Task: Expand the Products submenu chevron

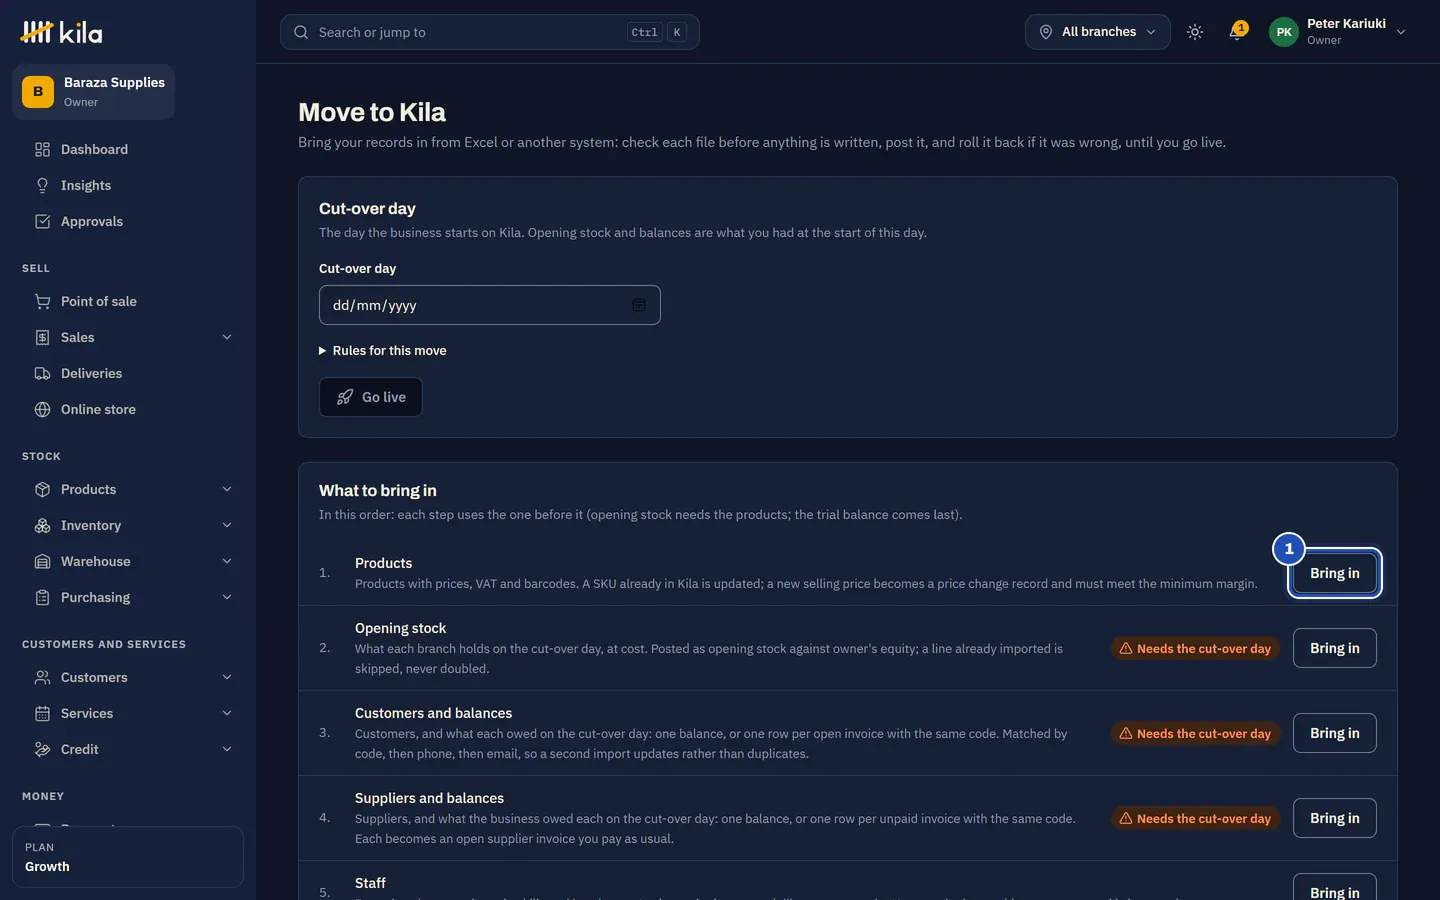Action: point(227,489)
